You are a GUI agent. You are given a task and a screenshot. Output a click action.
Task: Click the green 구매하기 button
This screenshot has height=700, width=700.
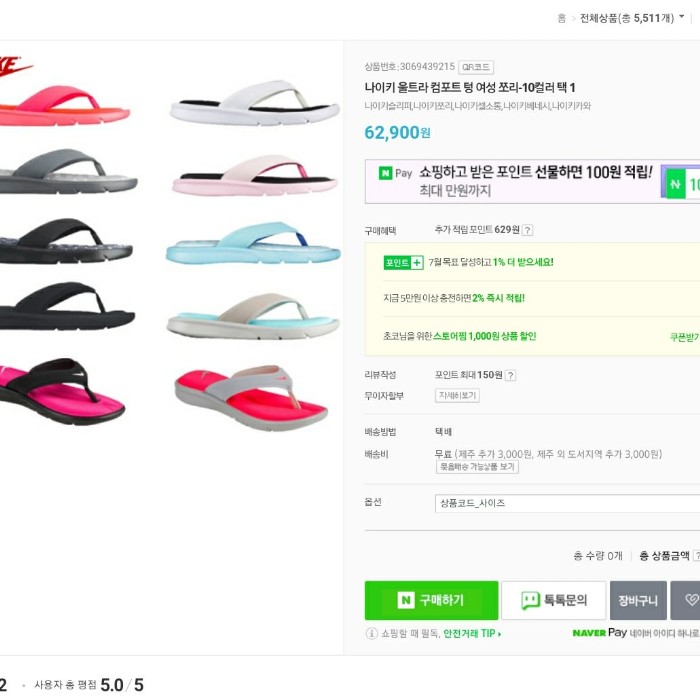click(431, 600)
